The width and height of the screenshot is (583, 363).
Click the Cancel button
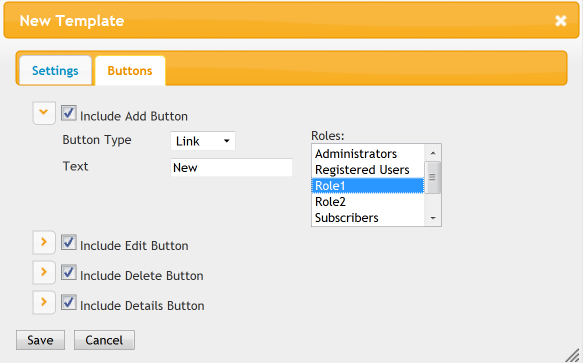point(104,340)
